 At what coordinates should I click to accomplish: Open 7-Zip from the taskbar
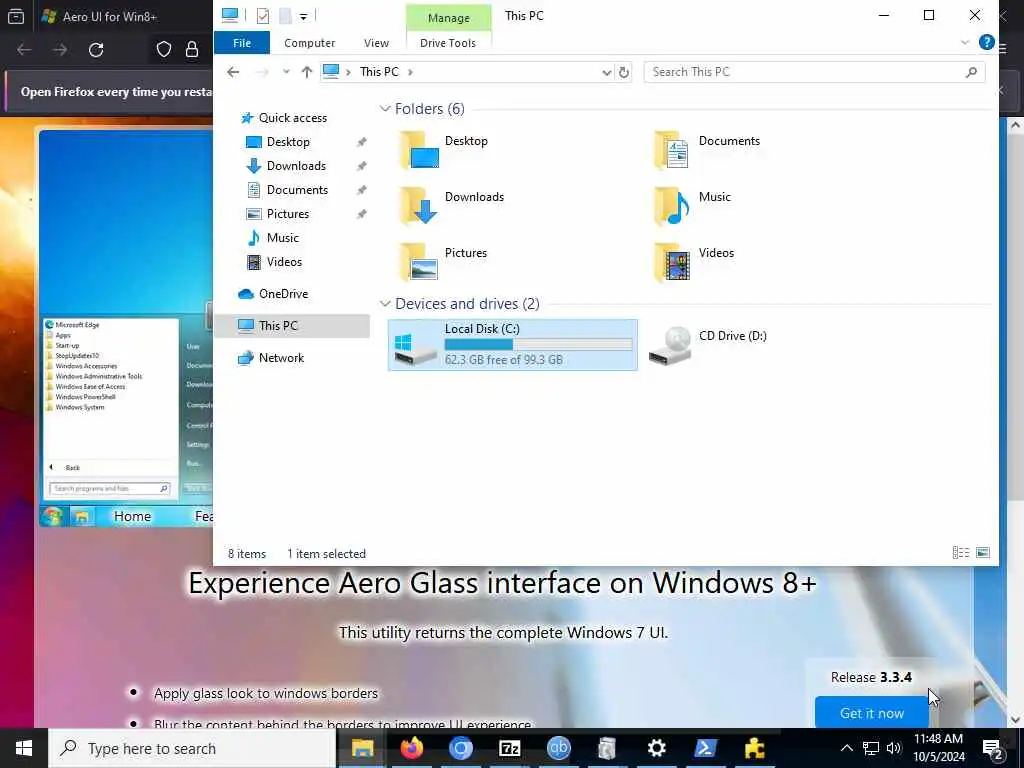pos(509,748)
